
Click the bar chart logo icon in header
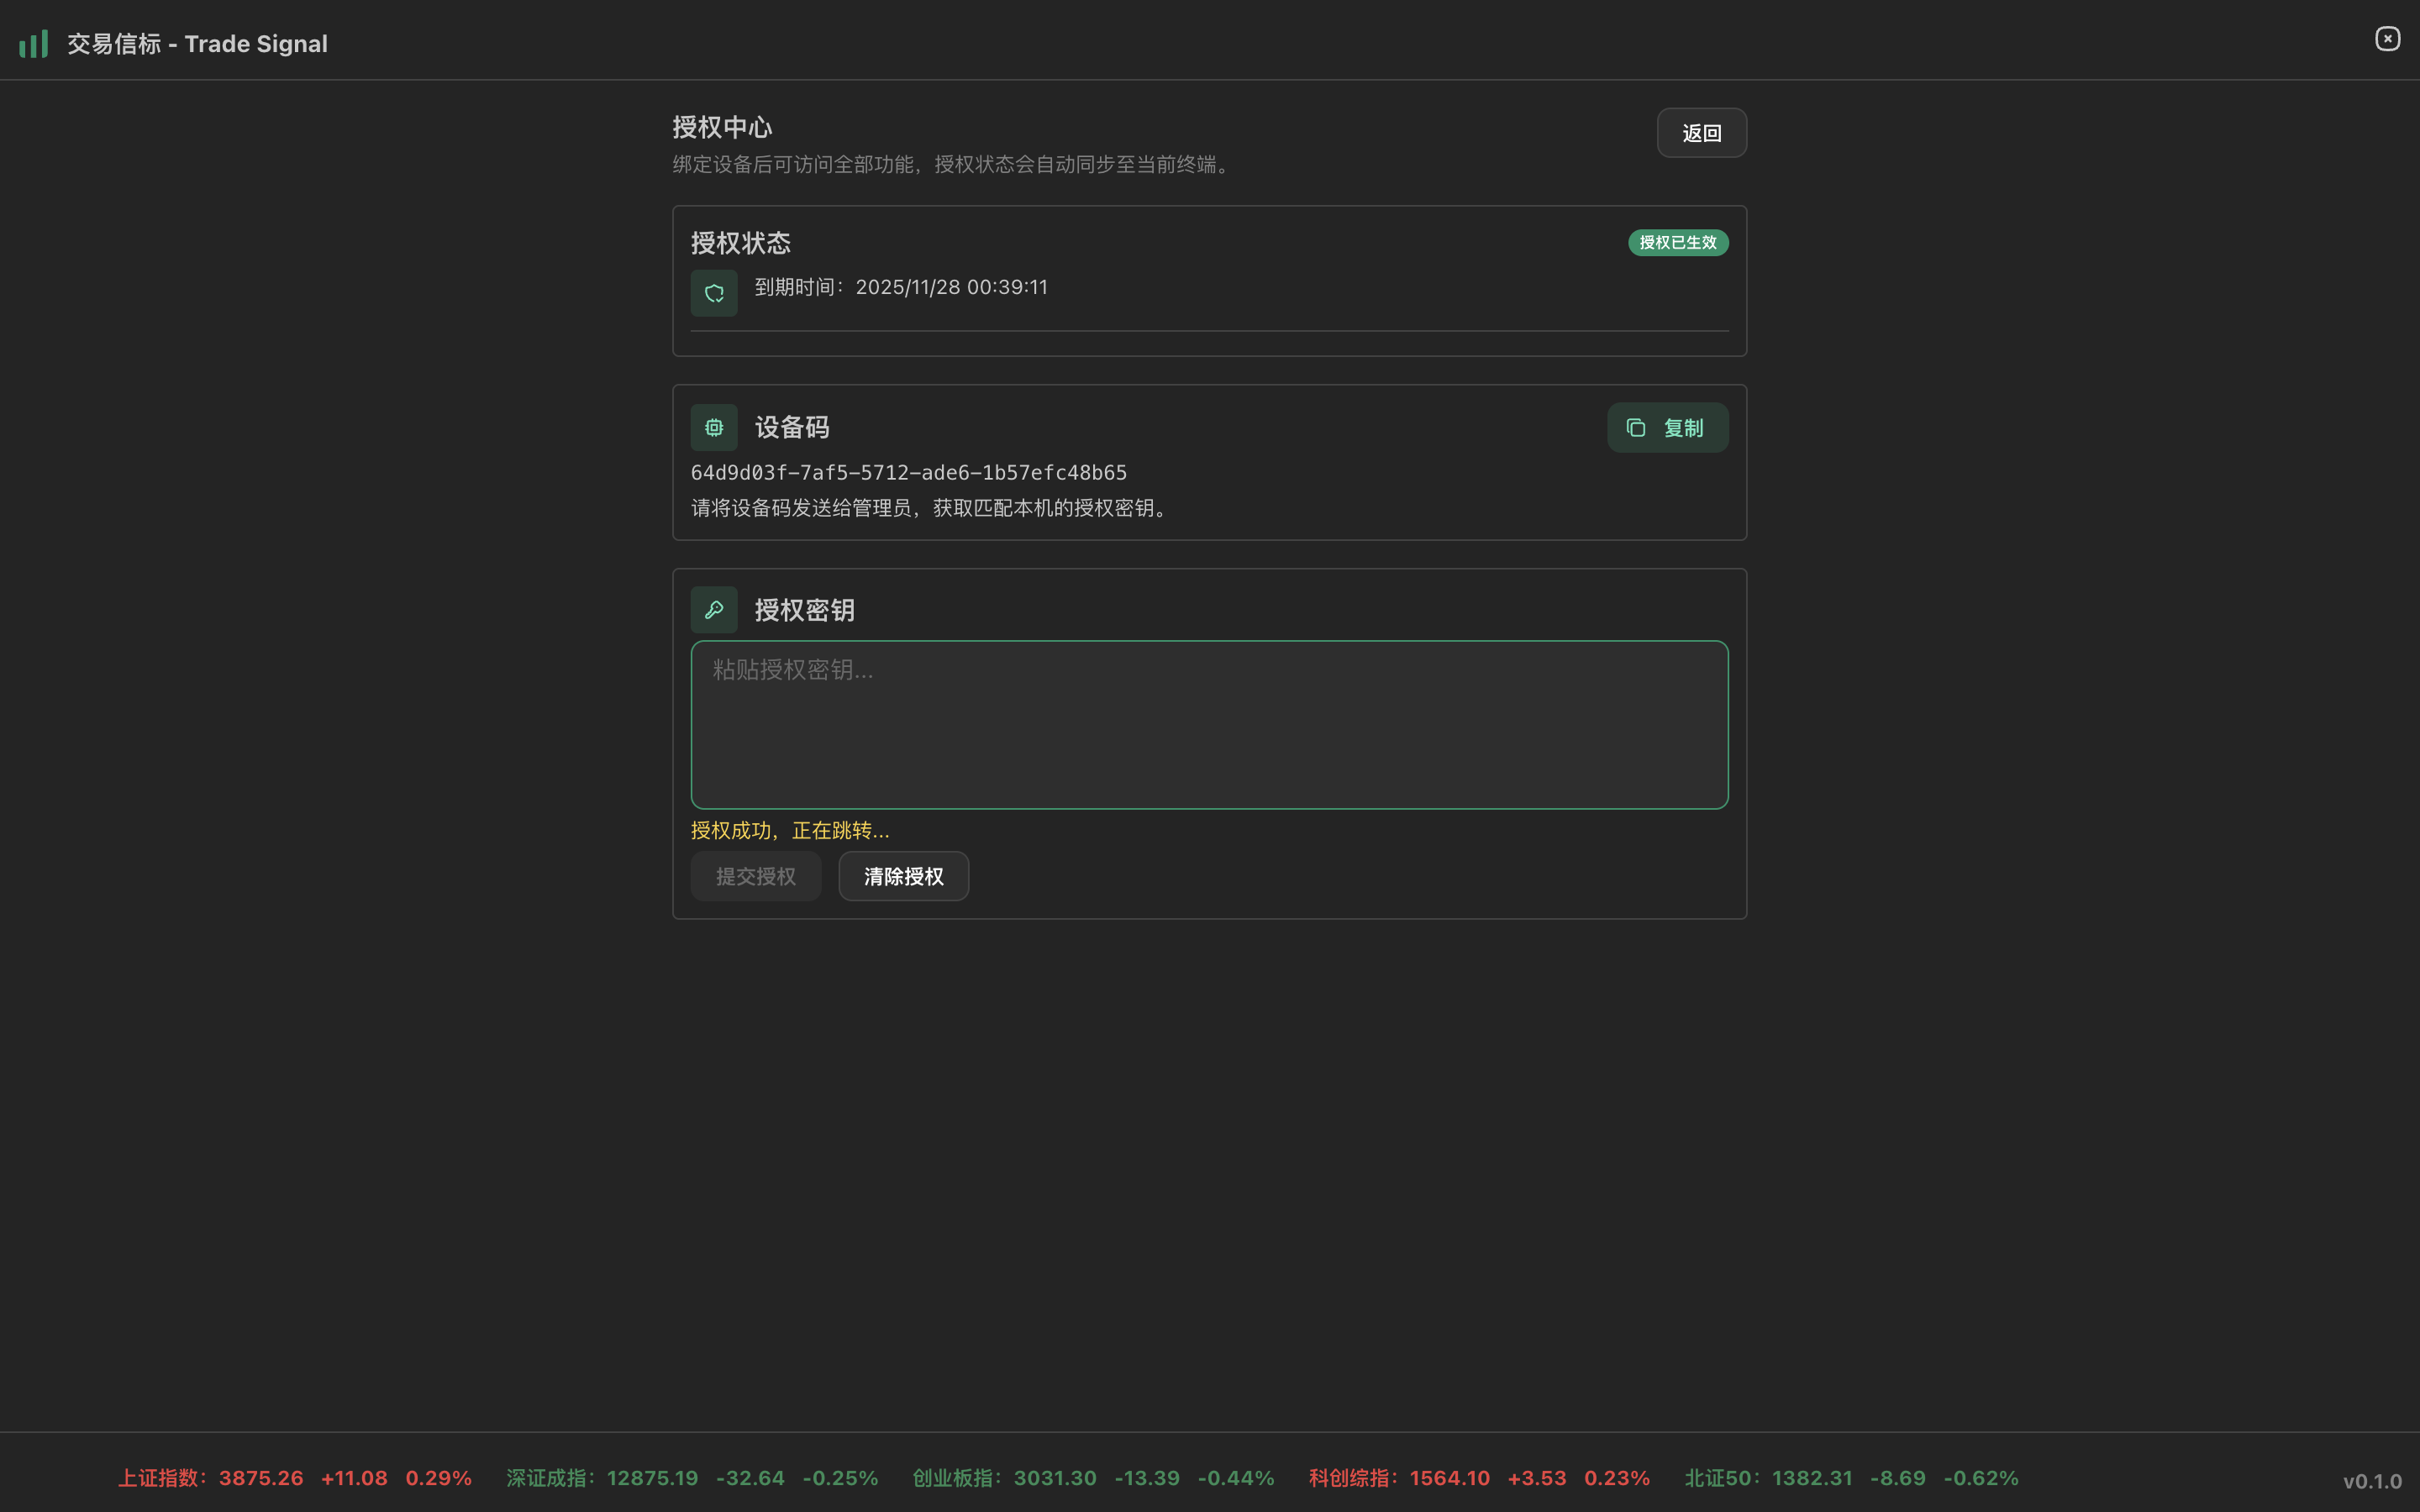click(x=34, y=43)
